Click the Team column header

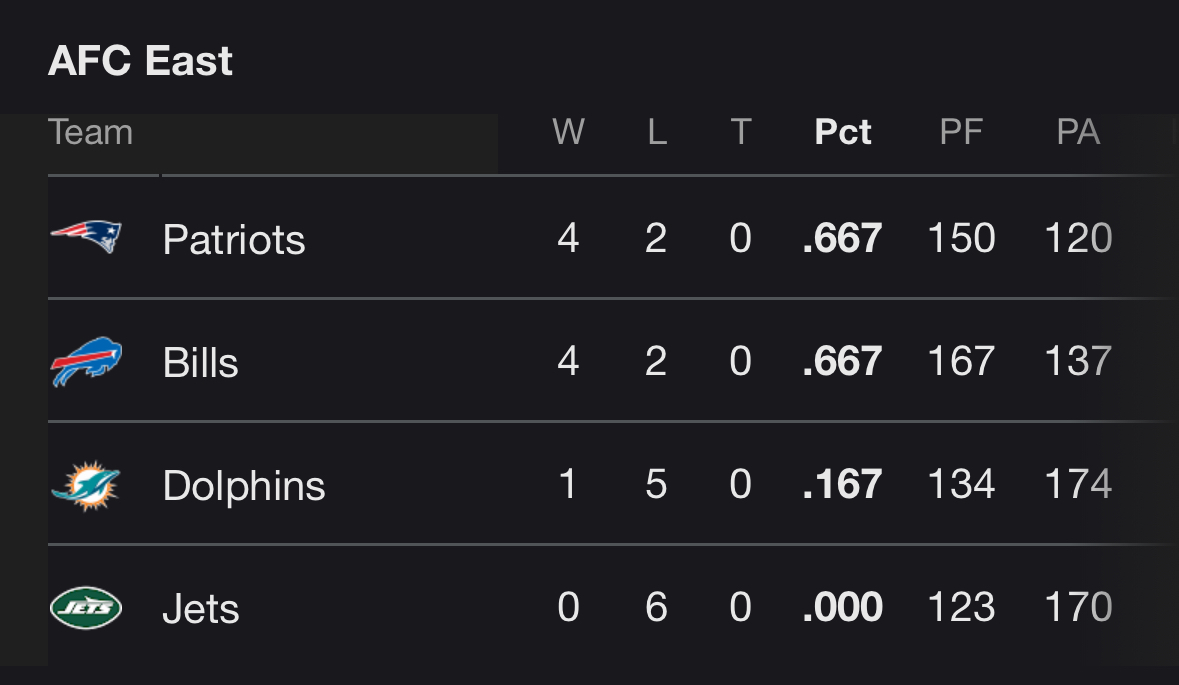click(90, 132)
